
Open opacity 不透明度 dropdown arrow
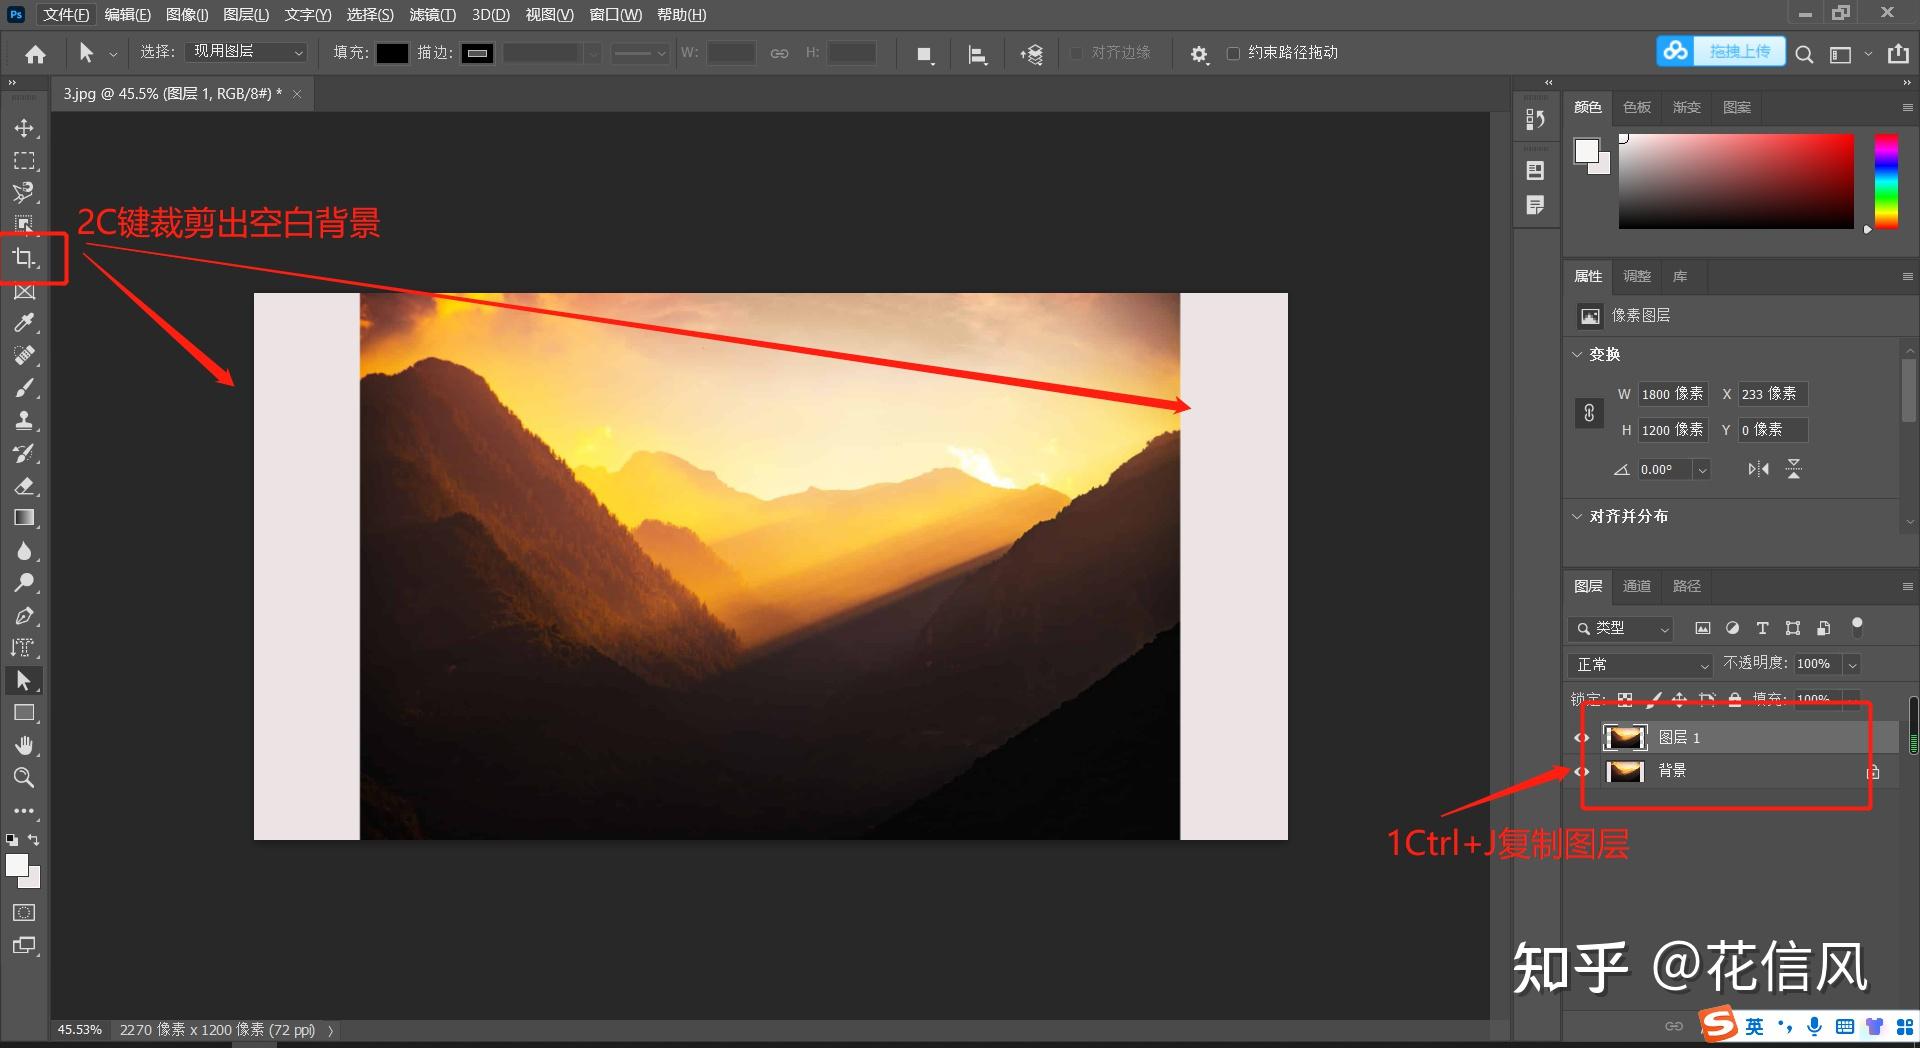point(1852,664)
